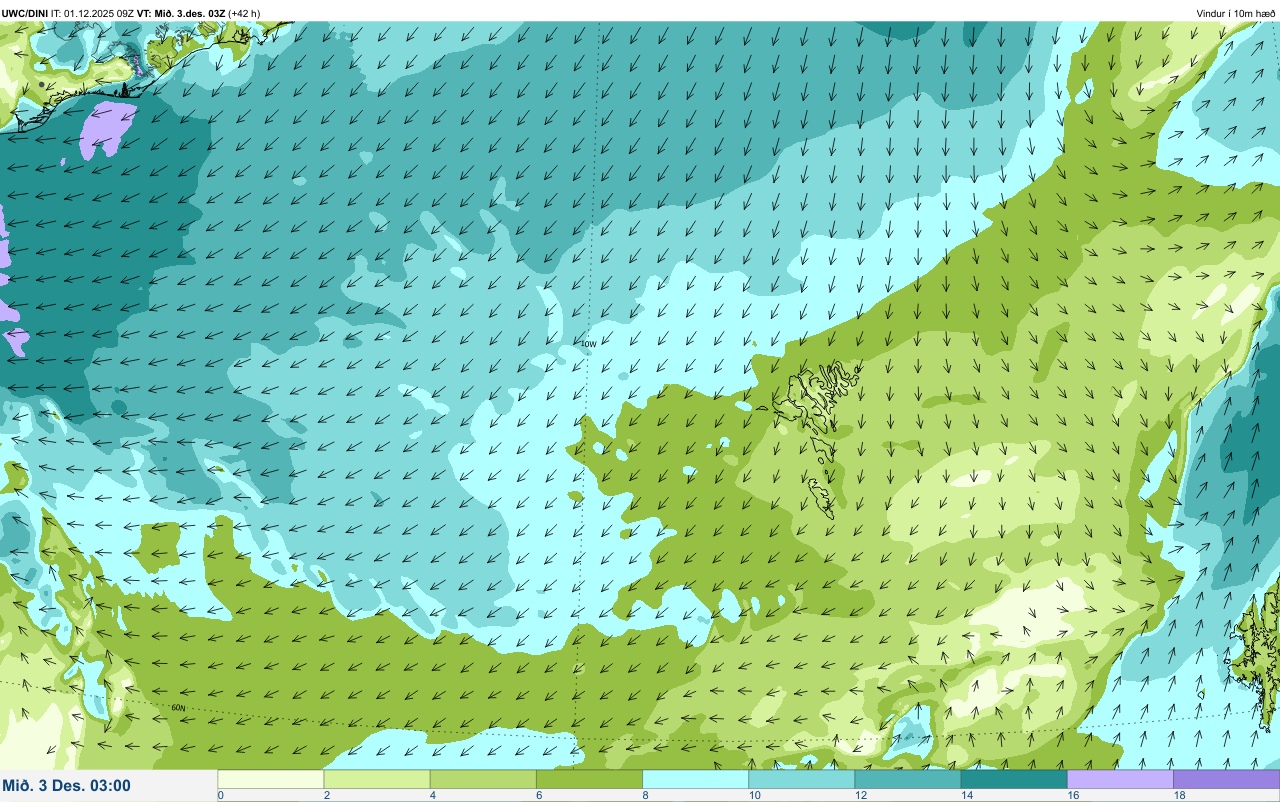
Task: Click the lavender 16–18 legend swatch
Action: [x=1120, y=779]
